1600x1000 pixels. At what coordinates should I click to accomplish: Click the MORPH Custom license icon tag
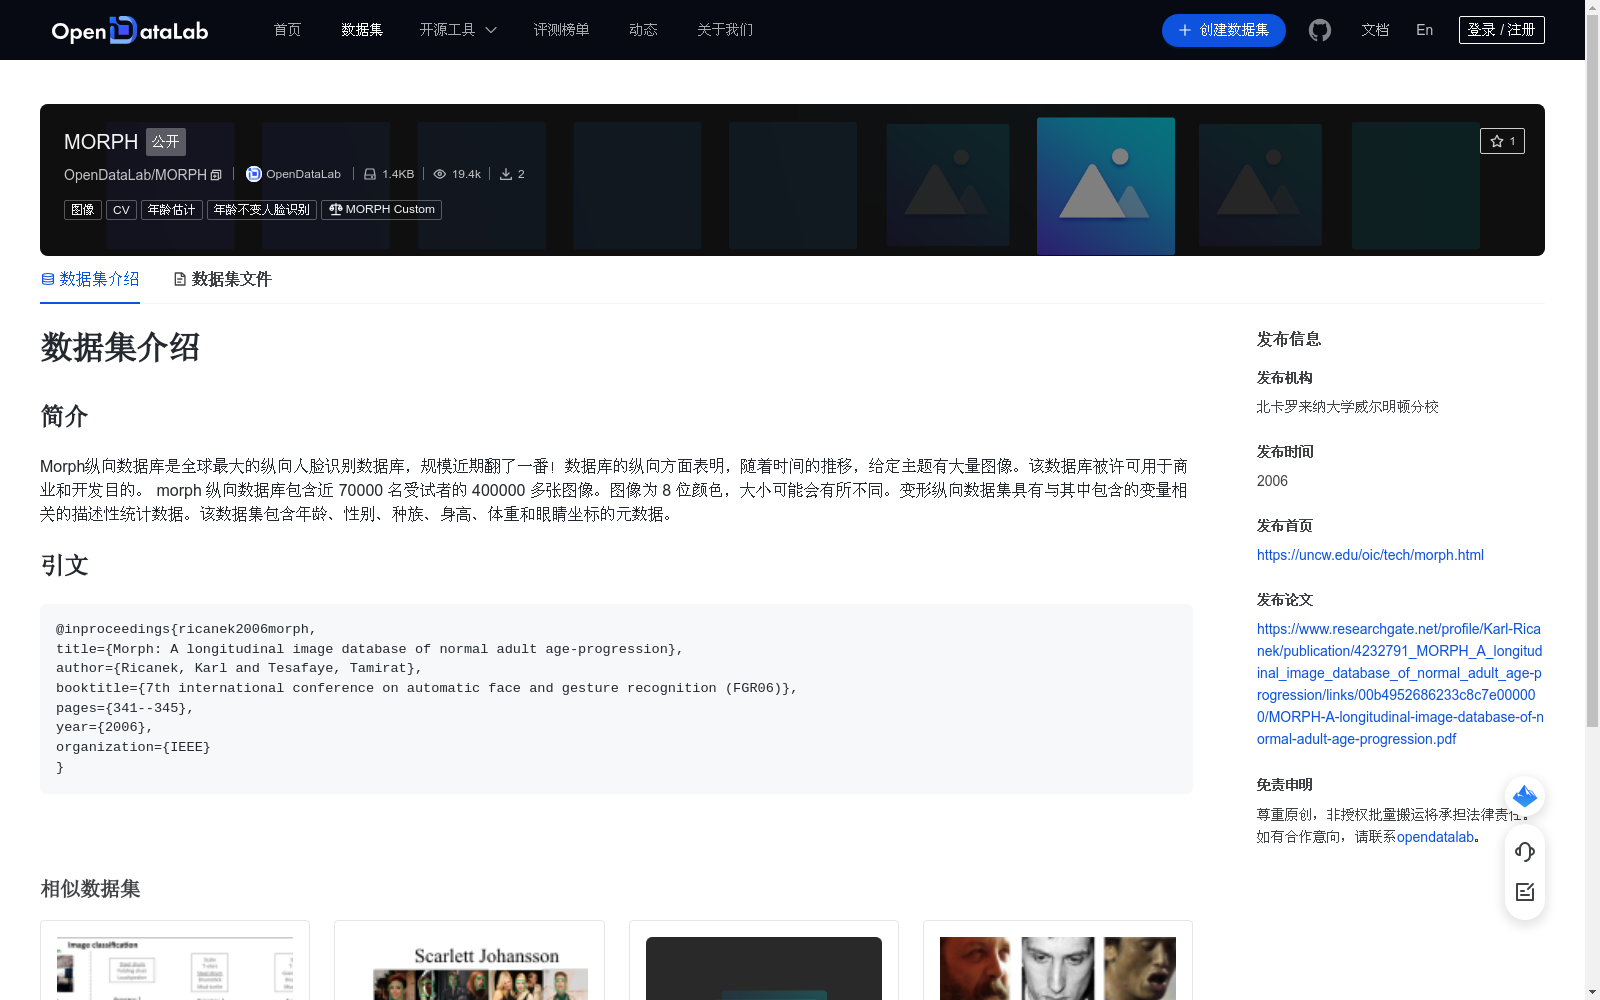pyautogui.click(x=381, y=210)
